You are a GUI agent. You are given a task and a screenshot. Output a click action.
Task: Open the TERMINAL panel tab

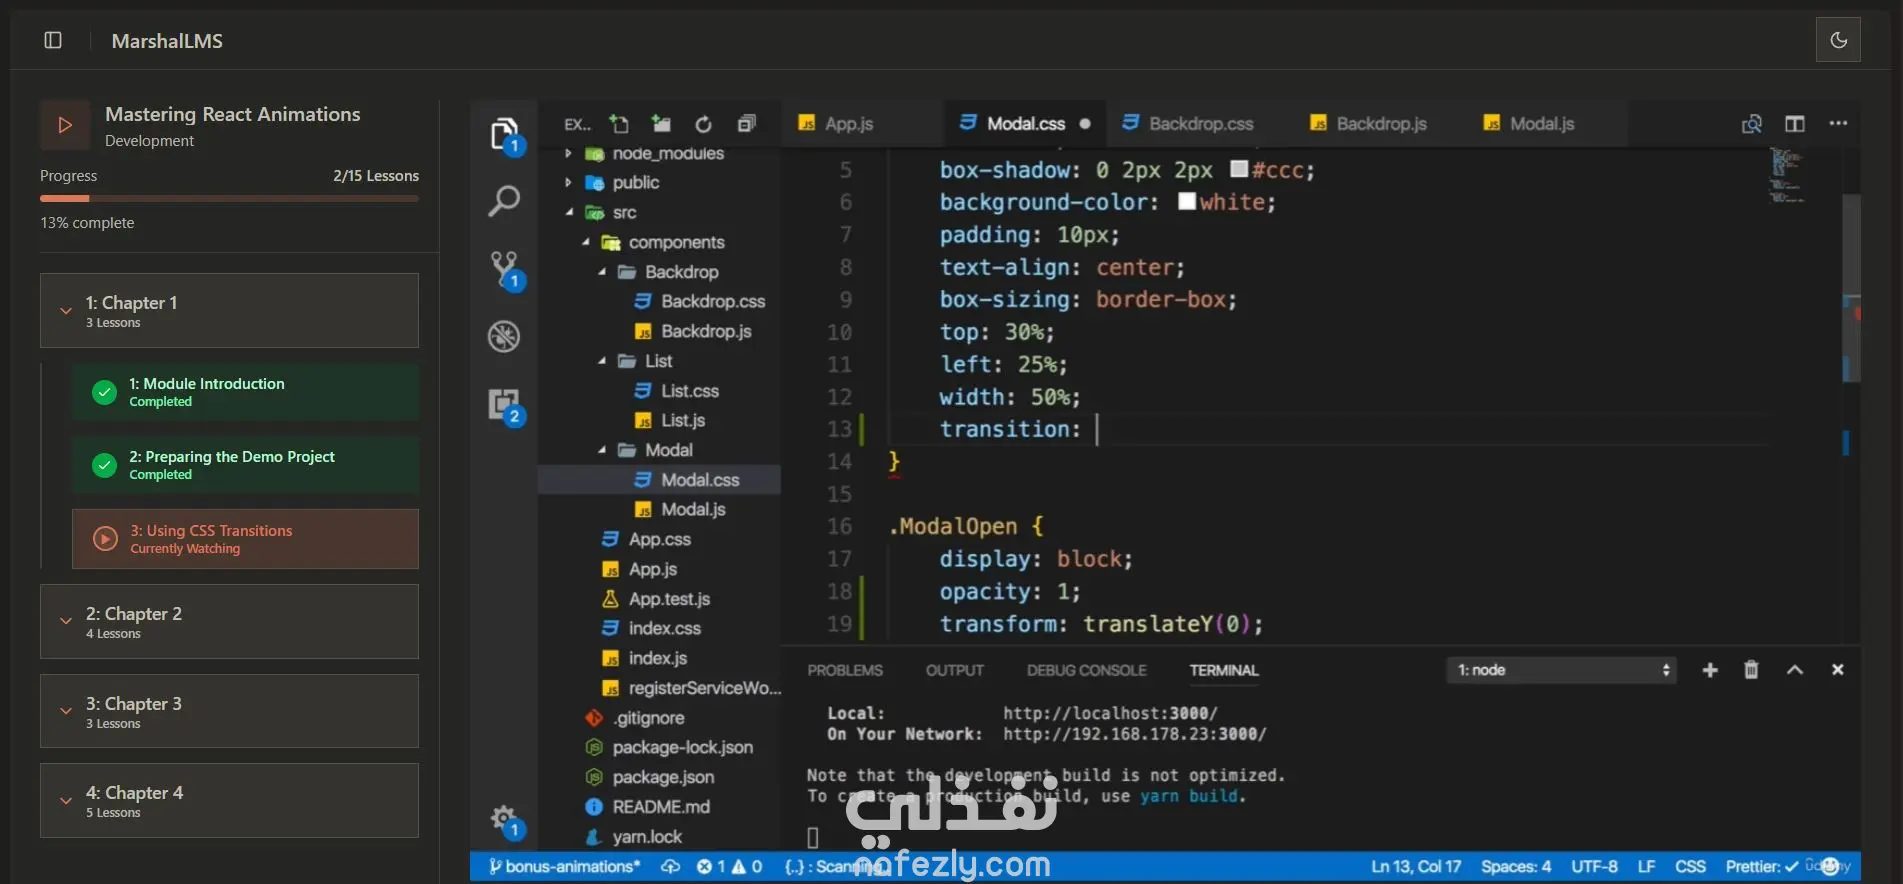1224,670
